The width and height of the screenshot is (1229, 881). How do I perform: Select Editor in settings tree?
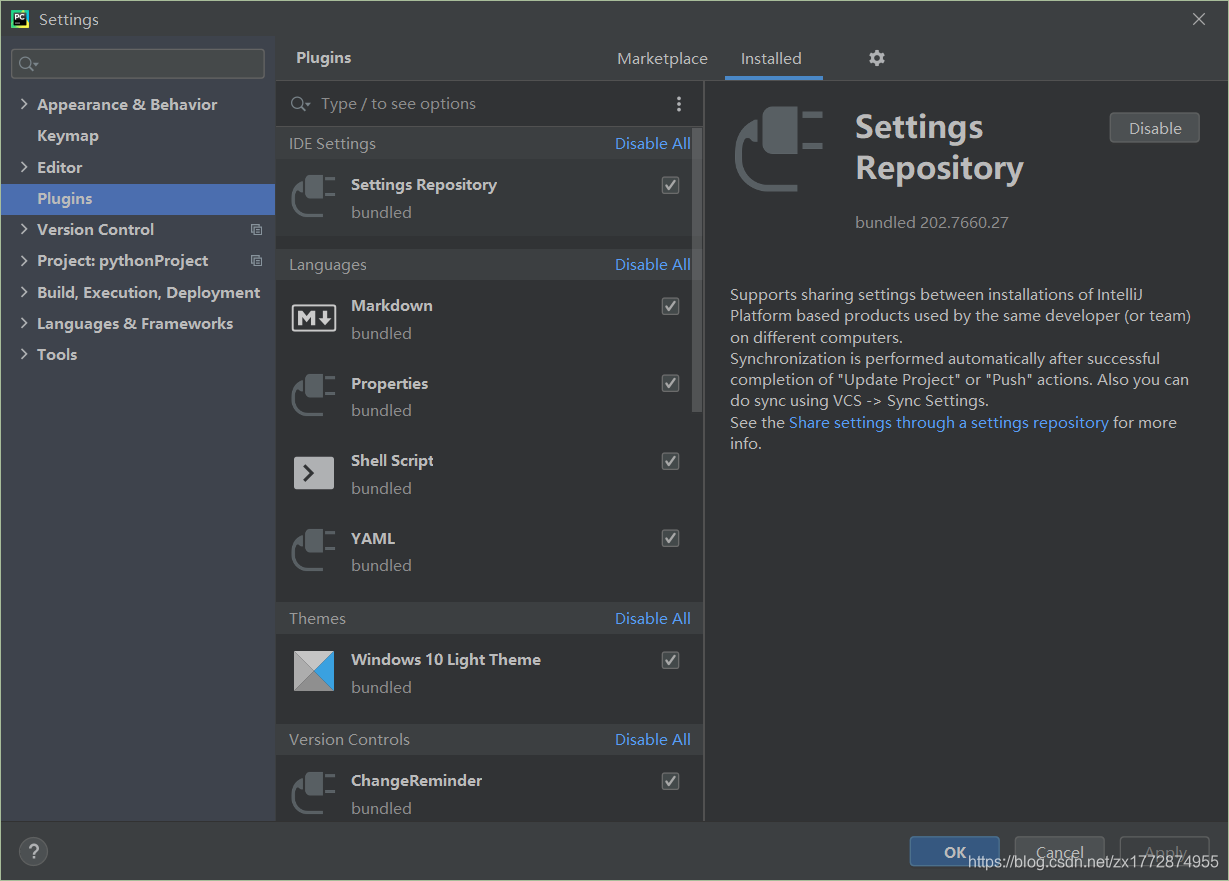coord(60,167)
